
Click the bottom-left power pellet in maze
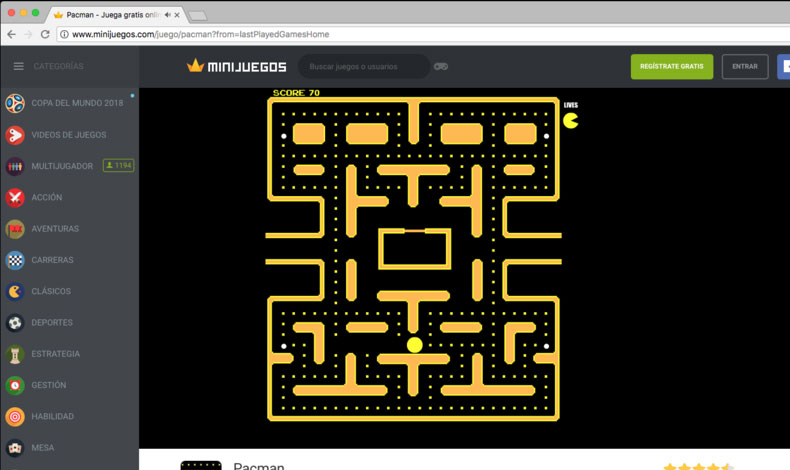tap(284, 346)
